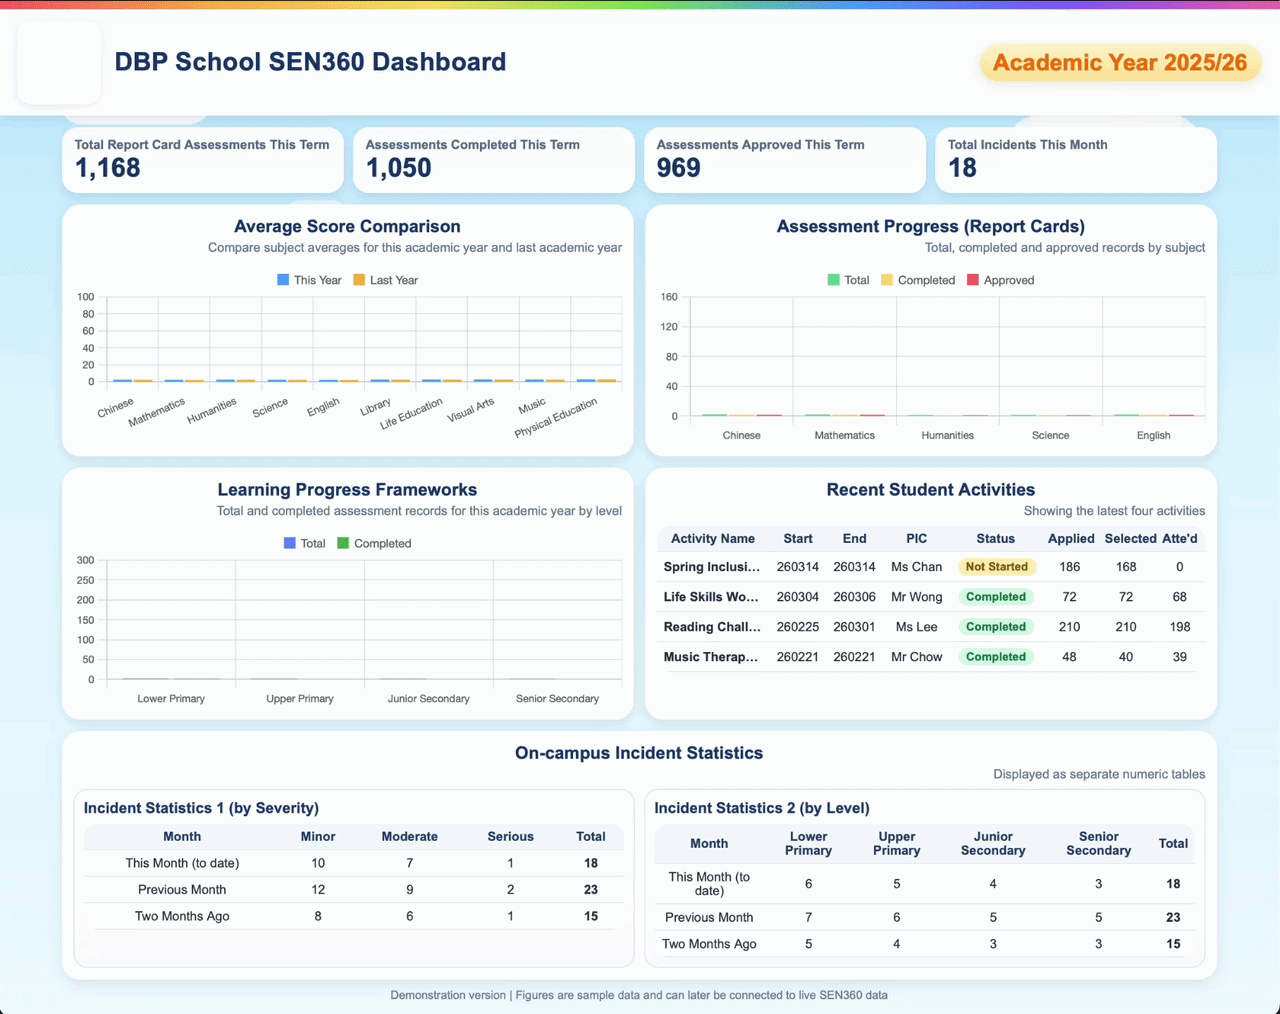Click the Not Started status badge
Screen dimensions: 1280x1014
pyautogui.click(x=995, y=567)
